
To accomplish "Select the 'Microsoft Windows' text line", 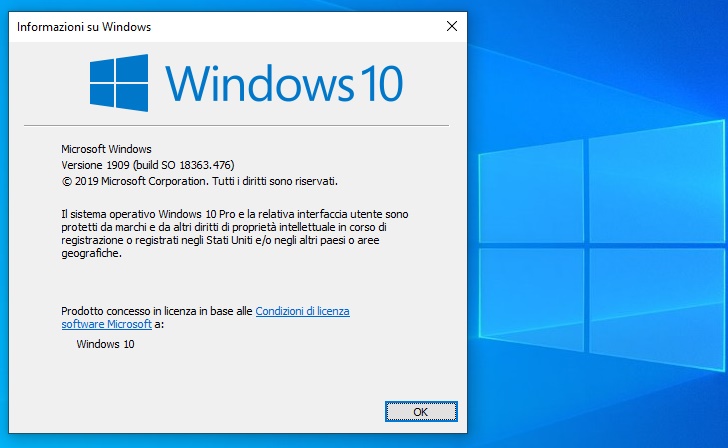I will tap(106, 149).
